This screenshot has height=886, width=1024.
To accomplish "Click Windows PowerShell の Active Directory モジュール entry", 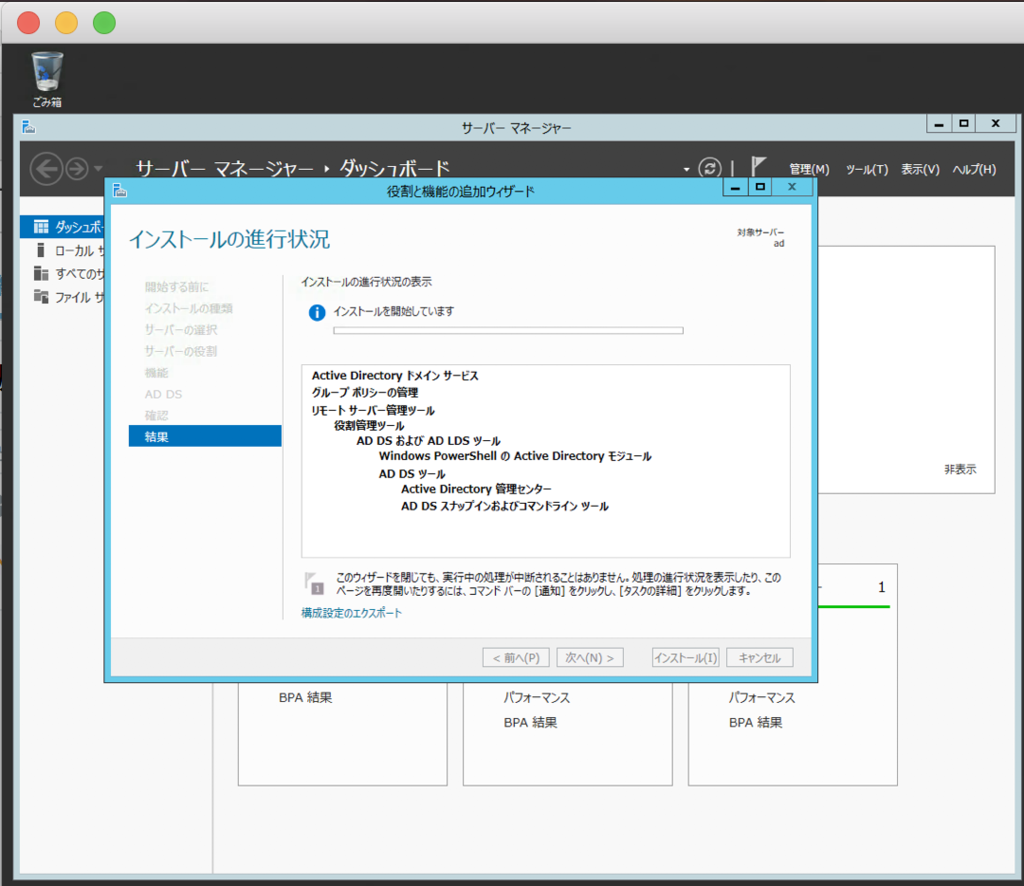I will point(515,456).
